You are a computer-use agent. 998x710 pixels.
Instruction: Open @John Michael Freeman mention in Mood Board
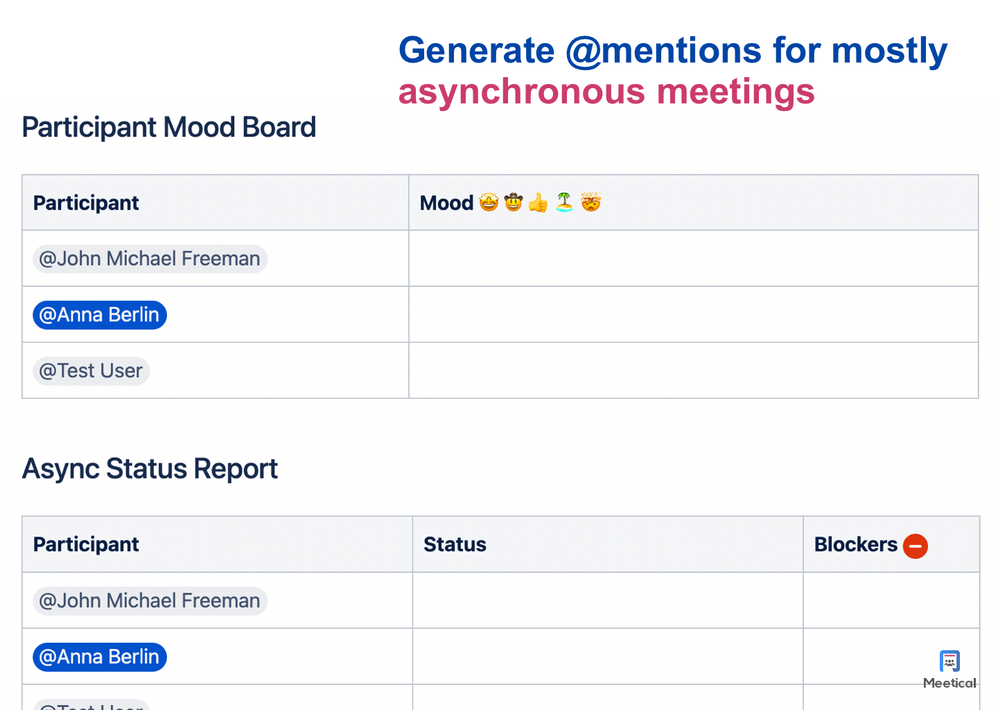(x=150, y=259)
